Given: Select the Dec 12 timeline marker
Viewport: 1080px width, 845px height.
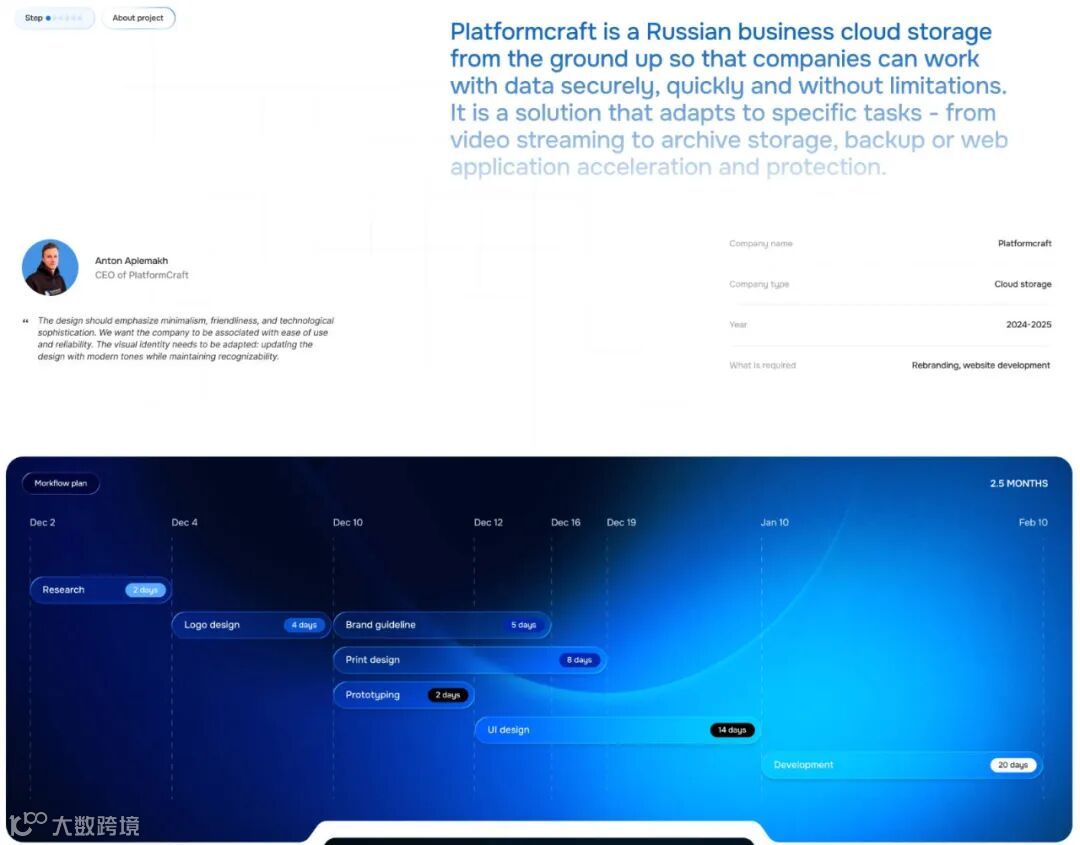Looking at the screenshot, I should [488, 522].
